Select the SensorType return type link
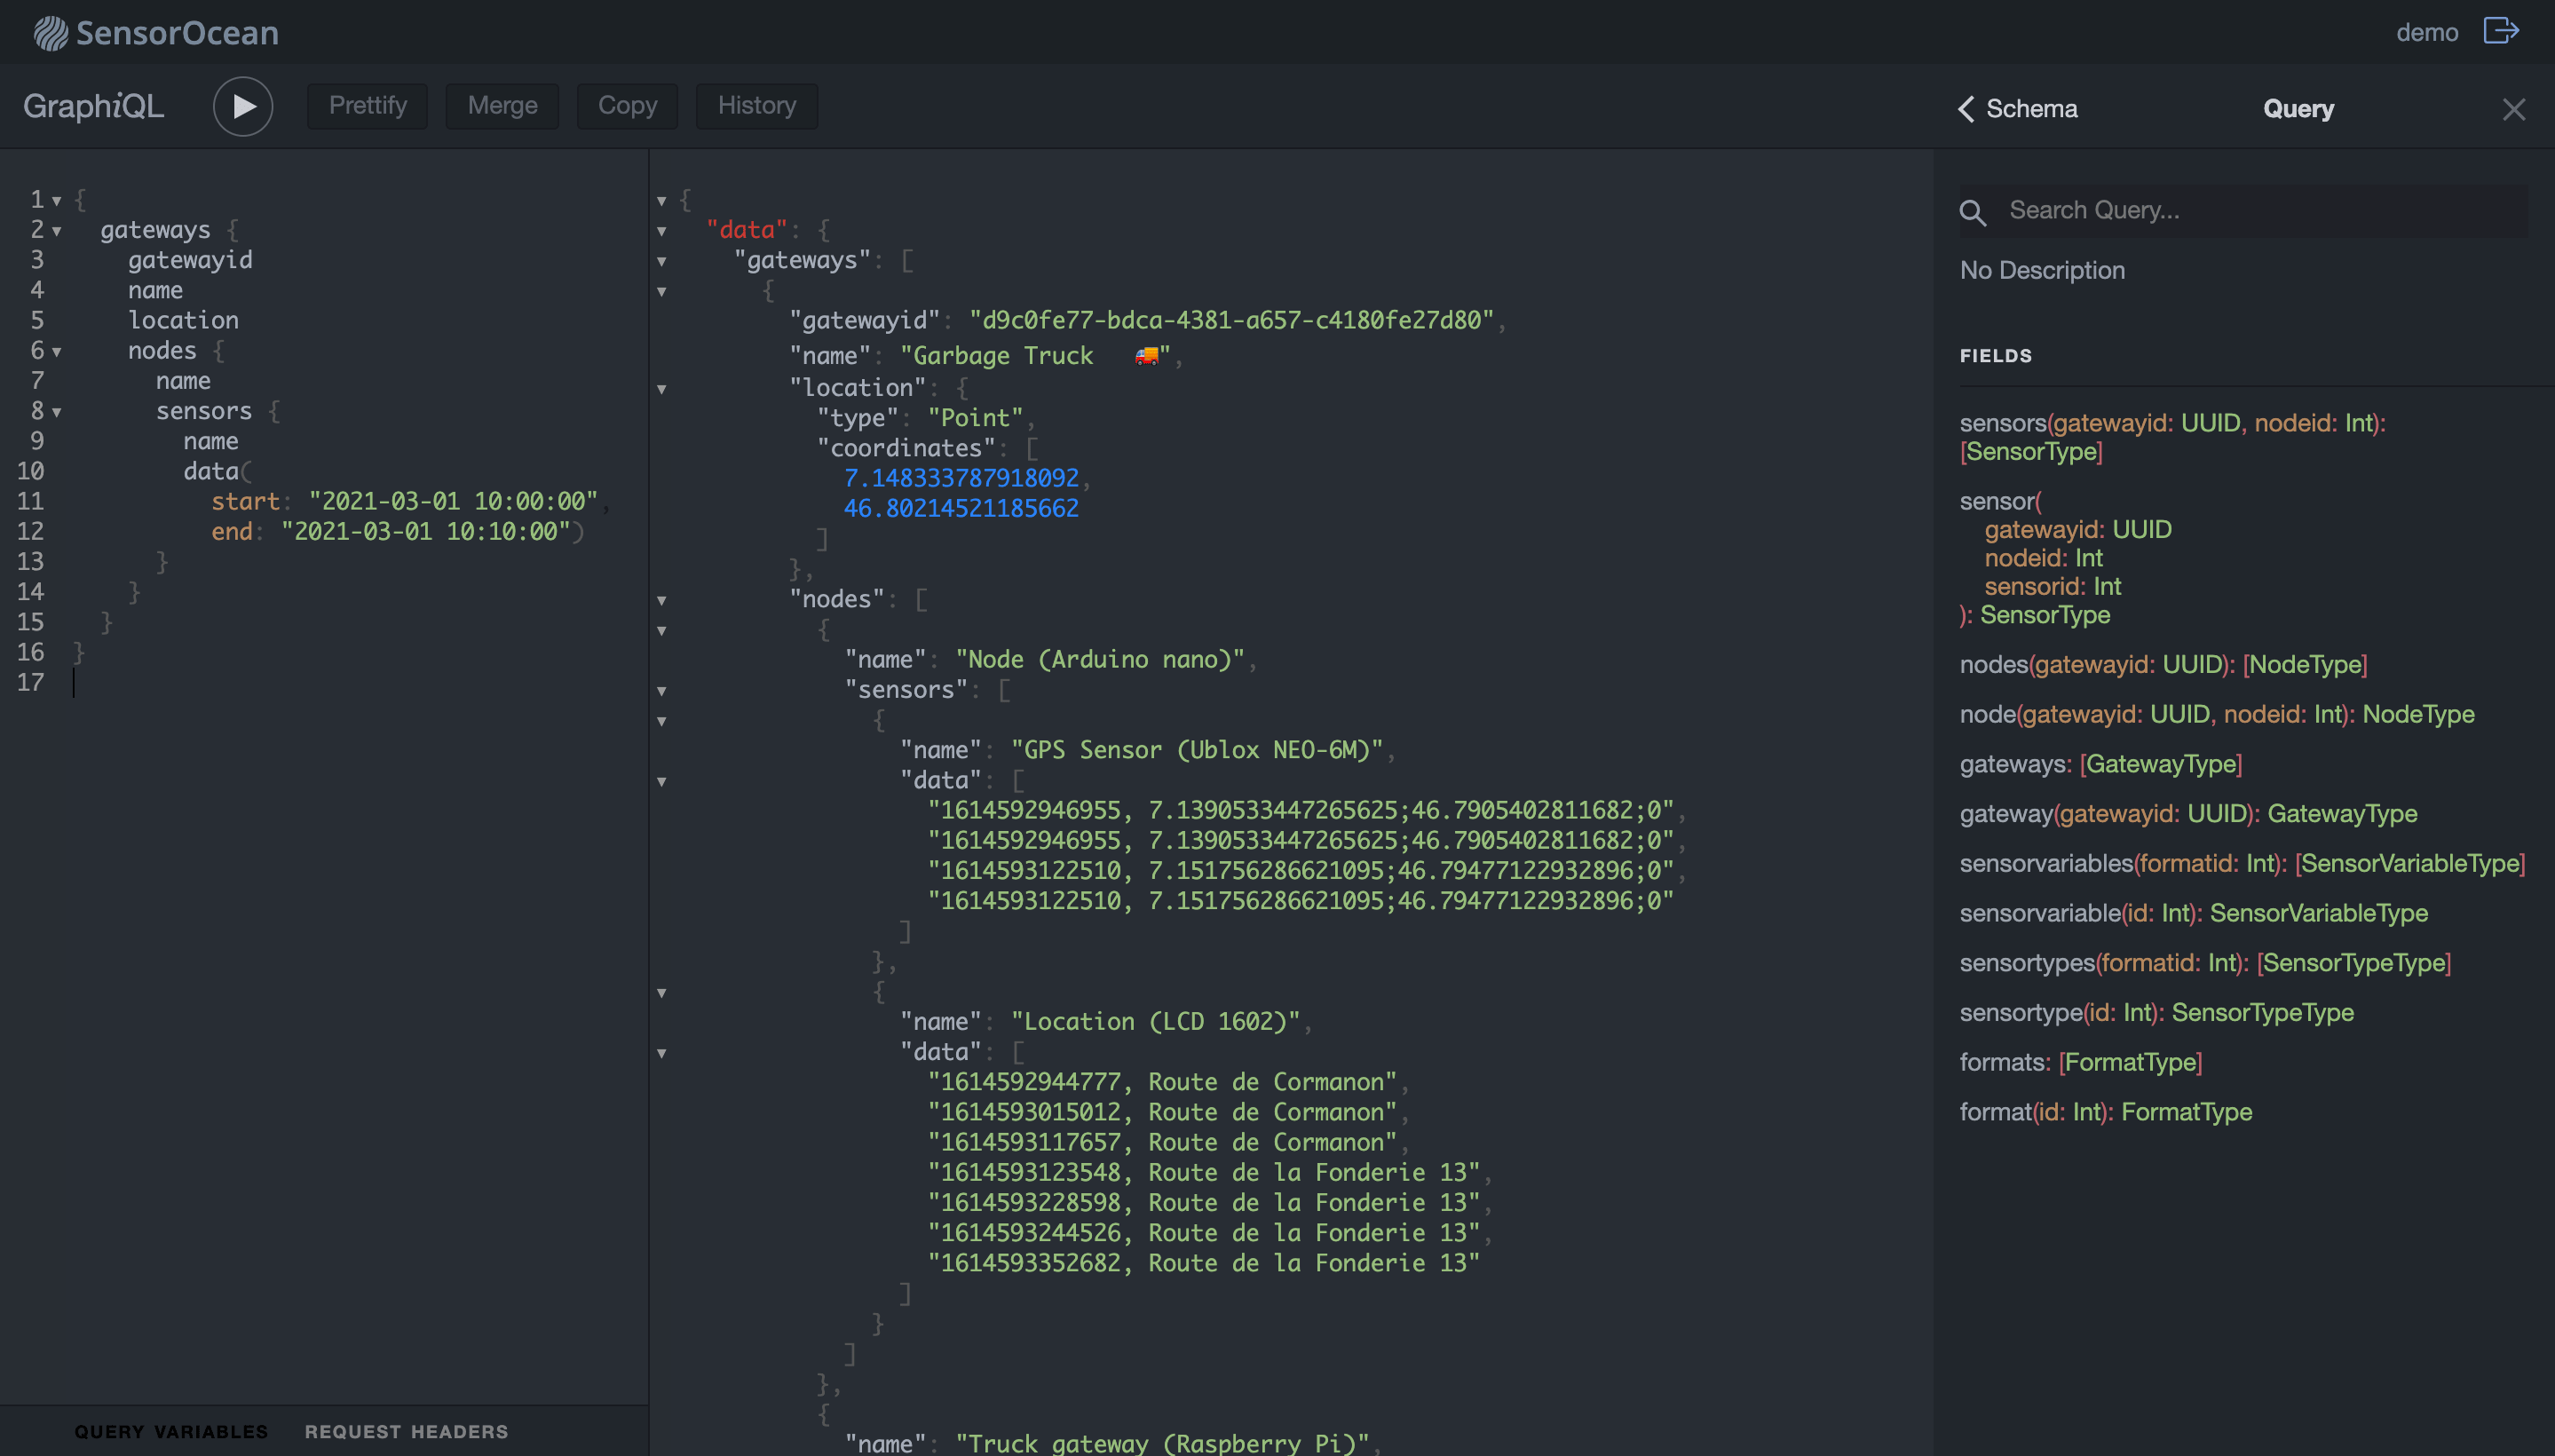 pos(2030,451)
